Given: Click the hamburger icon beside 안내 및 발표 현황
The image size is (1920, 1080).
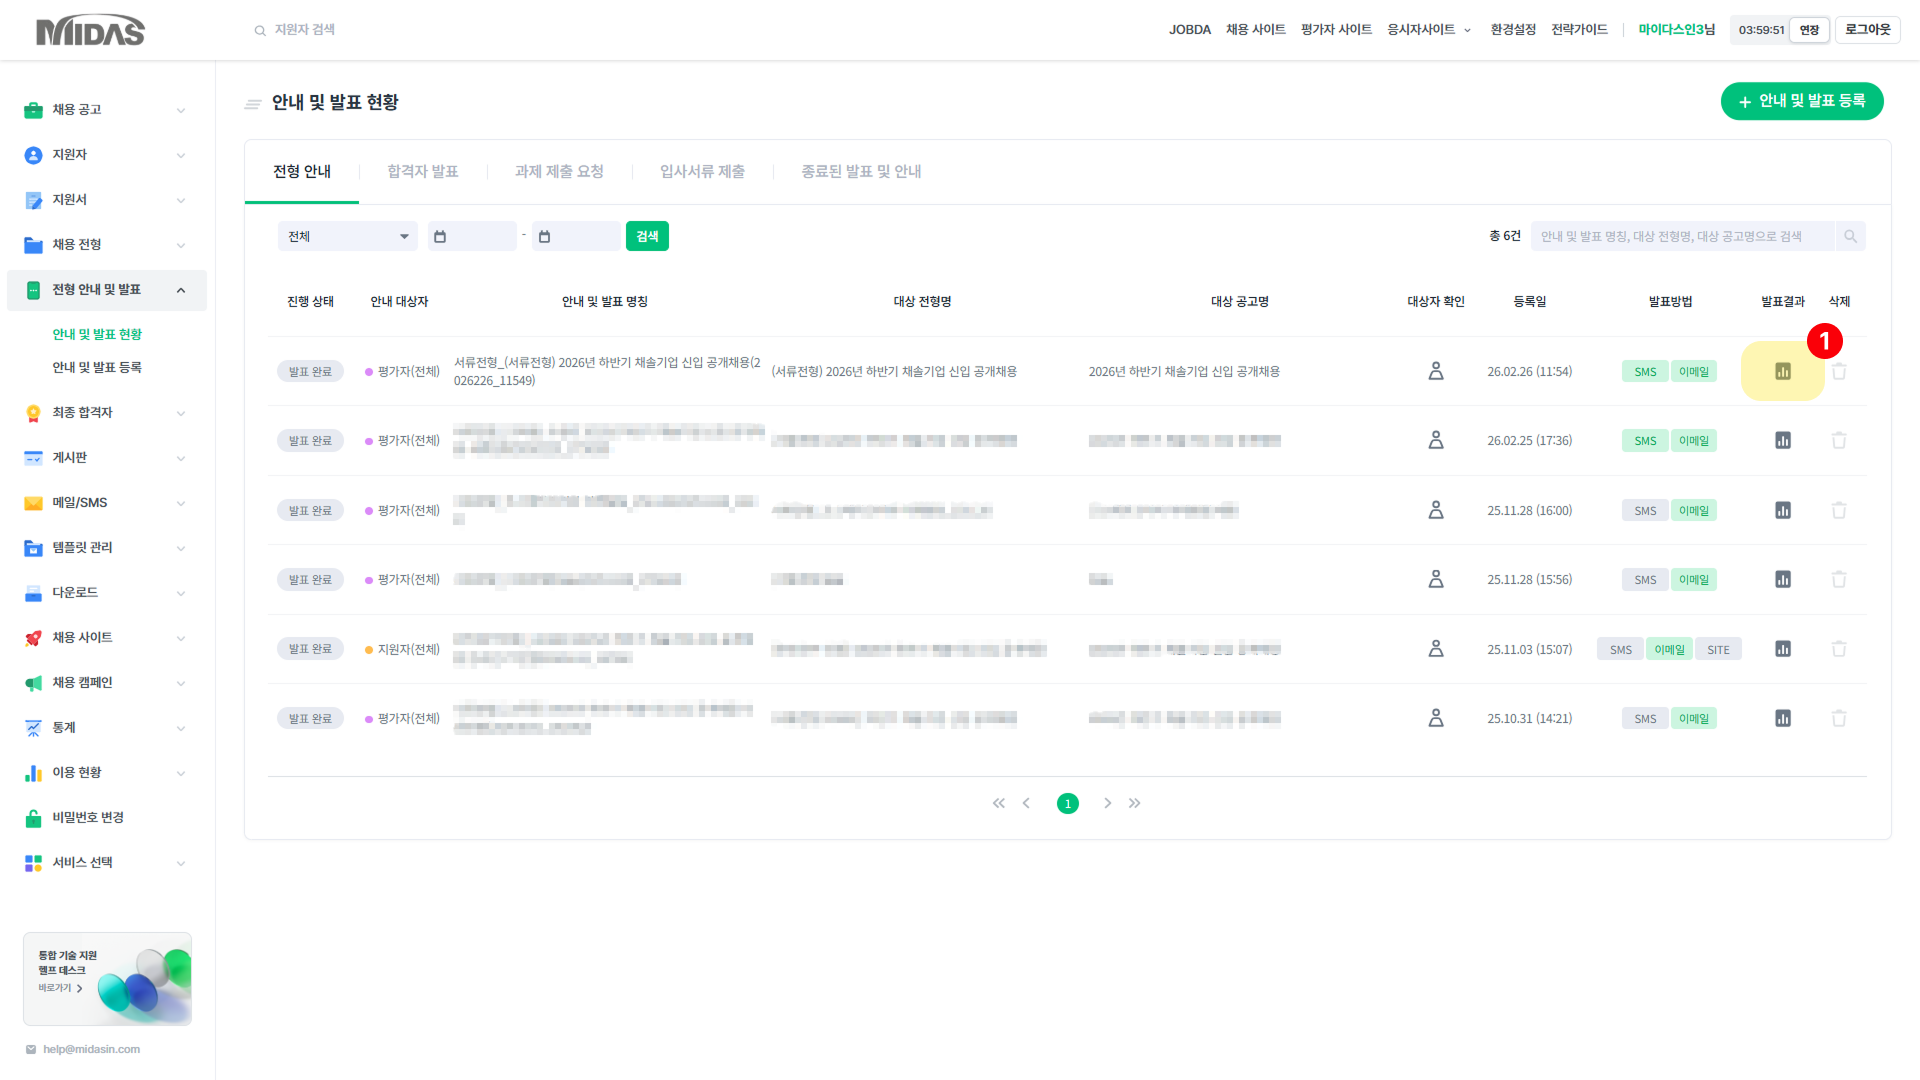Looking at the screenshot, I should 253,103.
